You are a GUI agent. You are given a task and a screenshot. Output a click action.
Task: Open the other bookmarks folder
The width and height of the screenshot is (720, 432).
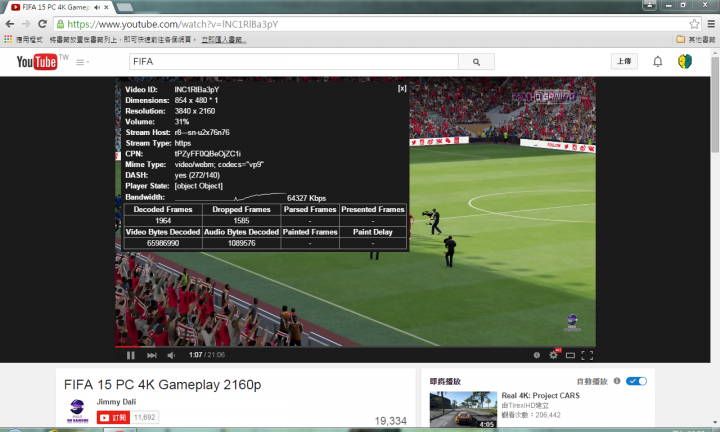click(695, 39)
